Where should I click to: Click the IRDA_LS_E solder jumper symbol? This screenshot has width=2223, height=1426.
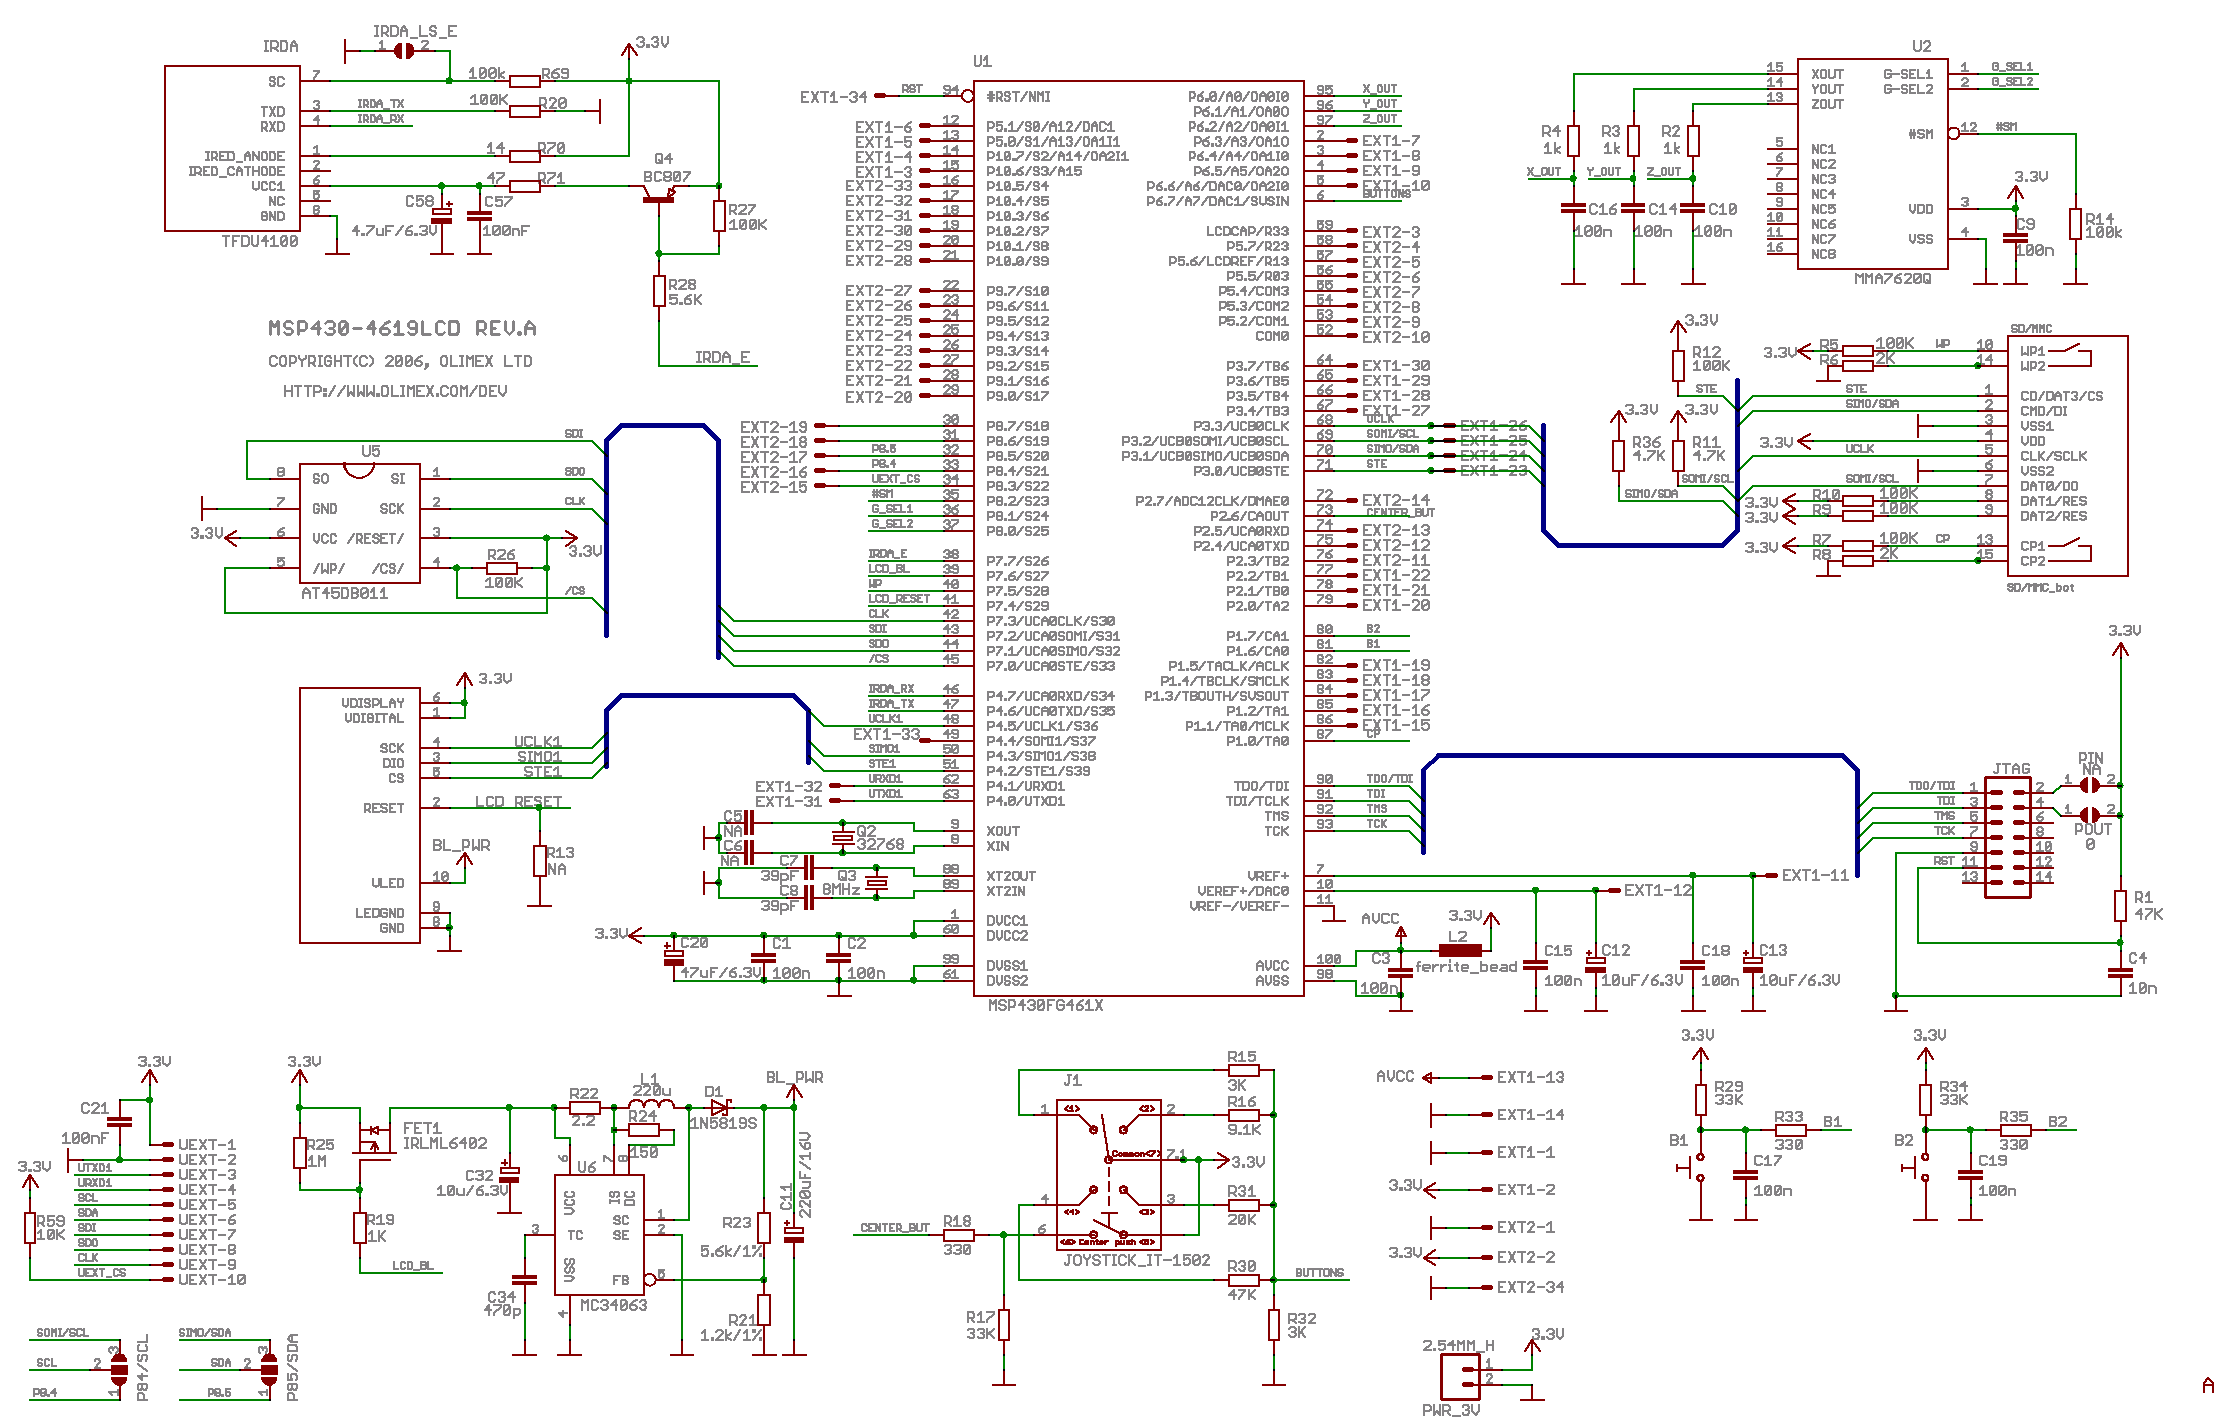click(x=404, y=50)
